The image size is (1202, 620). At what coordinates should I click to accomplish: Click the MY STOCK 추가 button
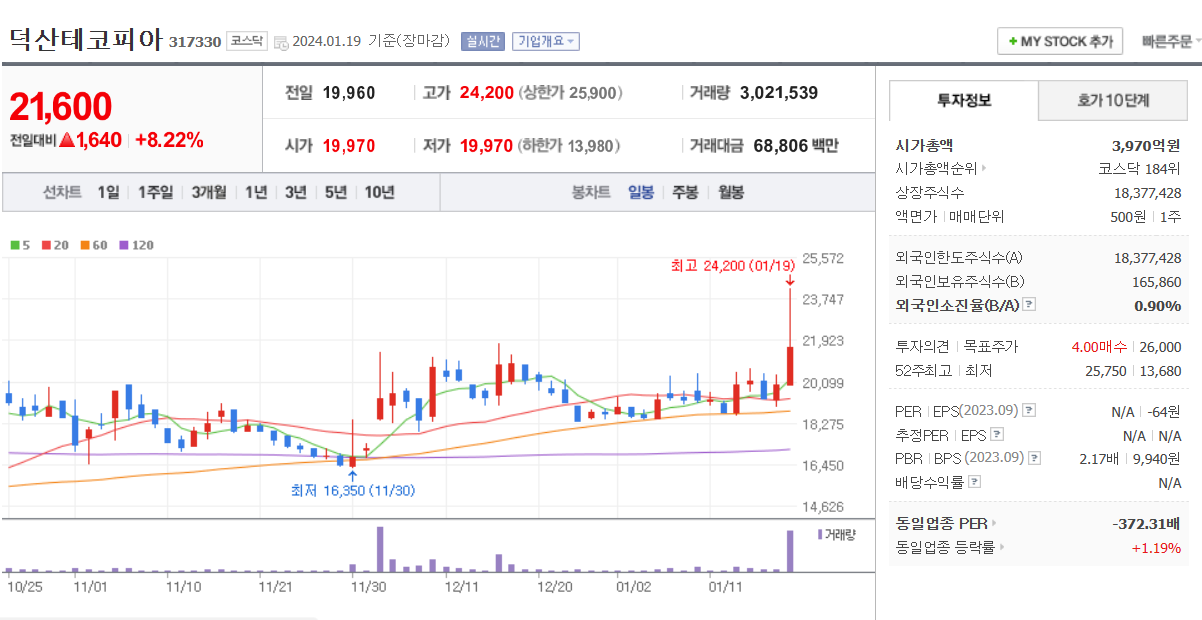point(1060,42)
